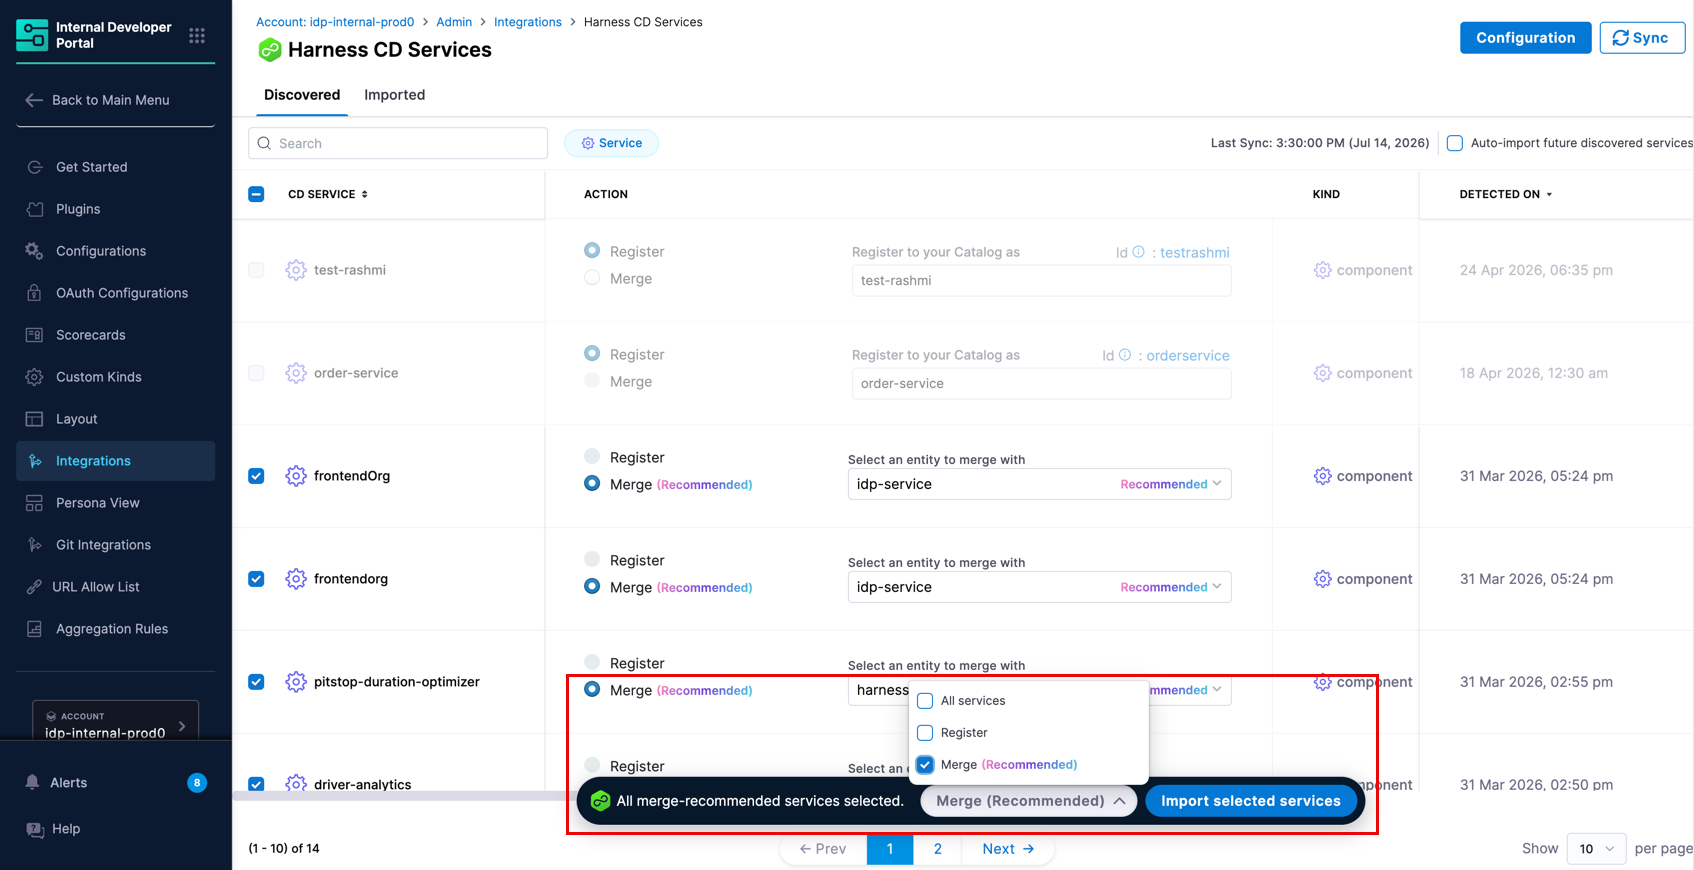This screenshot has height=870, width=1694.
Task: Uncheck the driver-analytics row checkbox
Action: click(x=256, y=784)
